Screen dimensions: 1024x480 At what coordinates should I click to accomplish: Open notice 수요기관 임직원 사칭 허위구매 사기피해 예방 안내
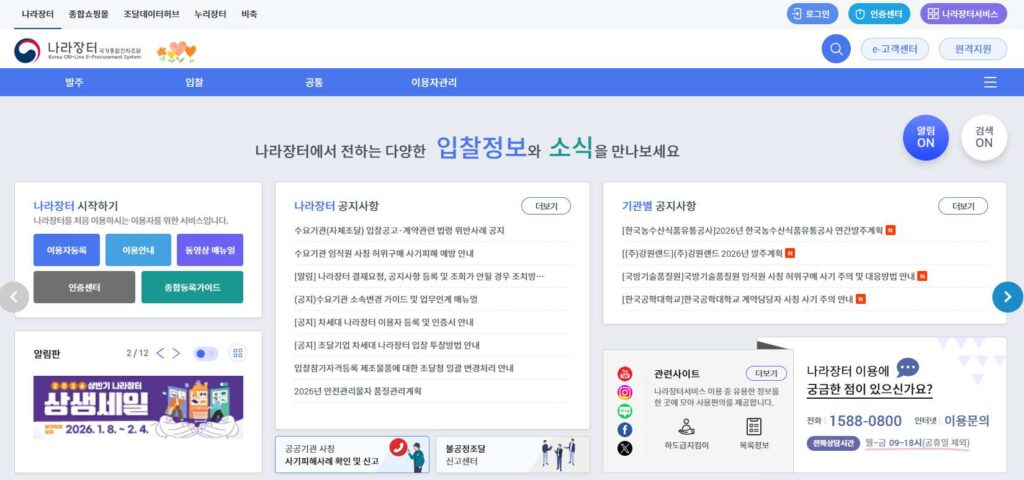click(384, 253)
